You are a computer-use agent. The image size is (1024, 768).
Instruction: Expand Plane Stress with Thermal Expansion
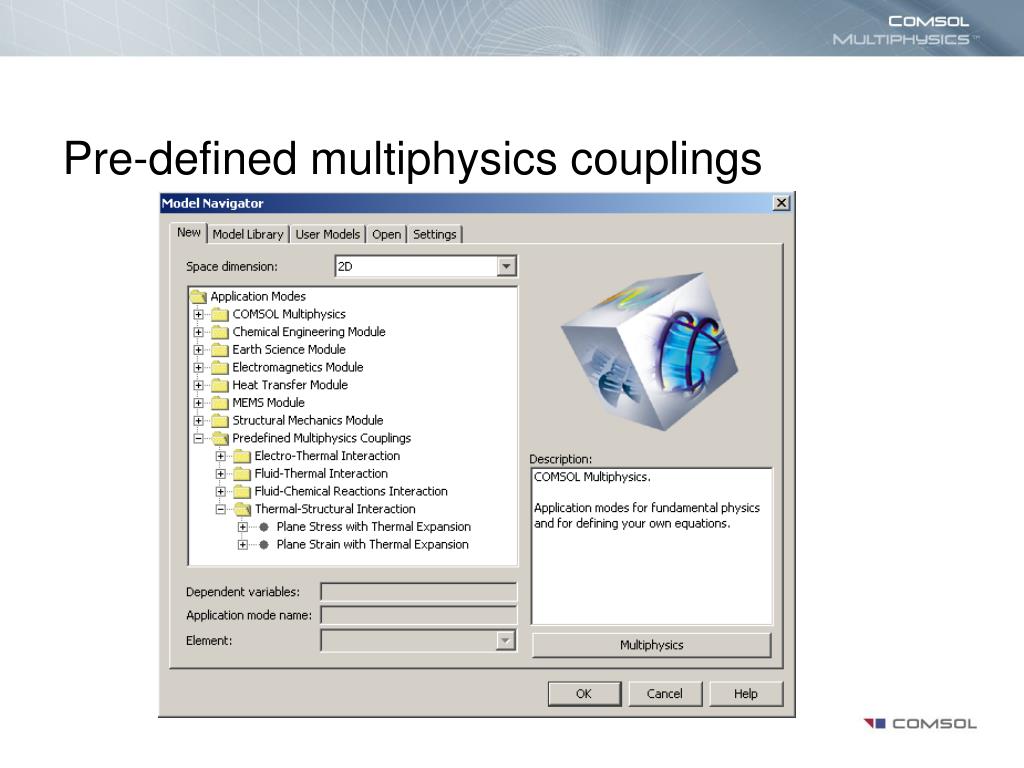243,527
